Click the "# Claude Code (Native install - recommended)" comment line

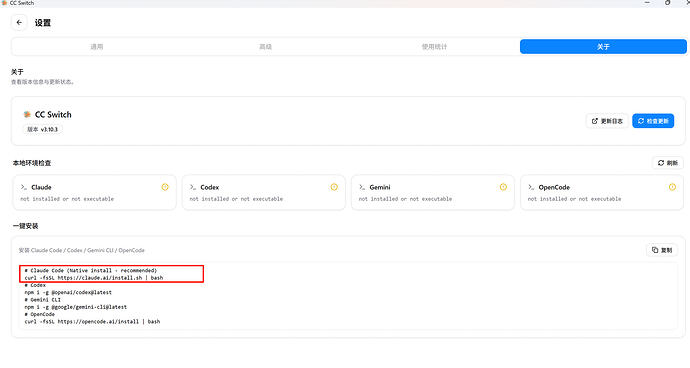tap(91, 270)
